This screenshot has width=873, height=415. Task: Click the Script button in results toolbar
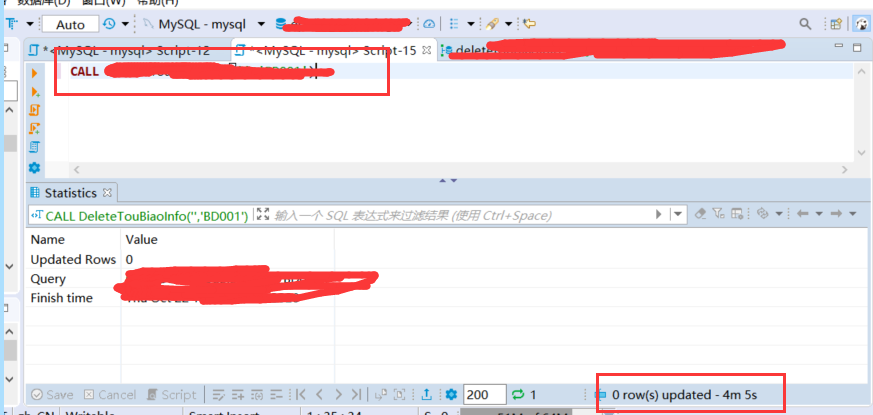click(171, 395)
